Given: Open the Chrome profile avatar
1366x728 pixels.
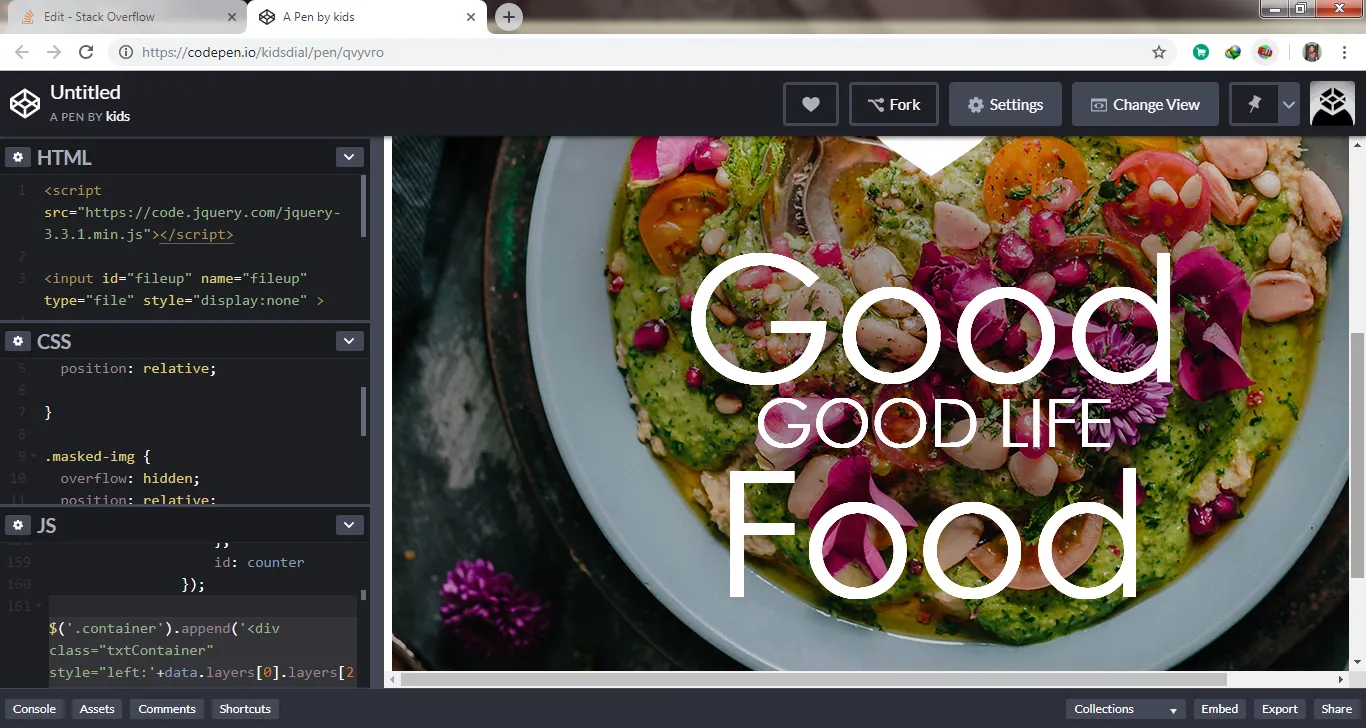Looking at the screenshot, I should 1312,52.
